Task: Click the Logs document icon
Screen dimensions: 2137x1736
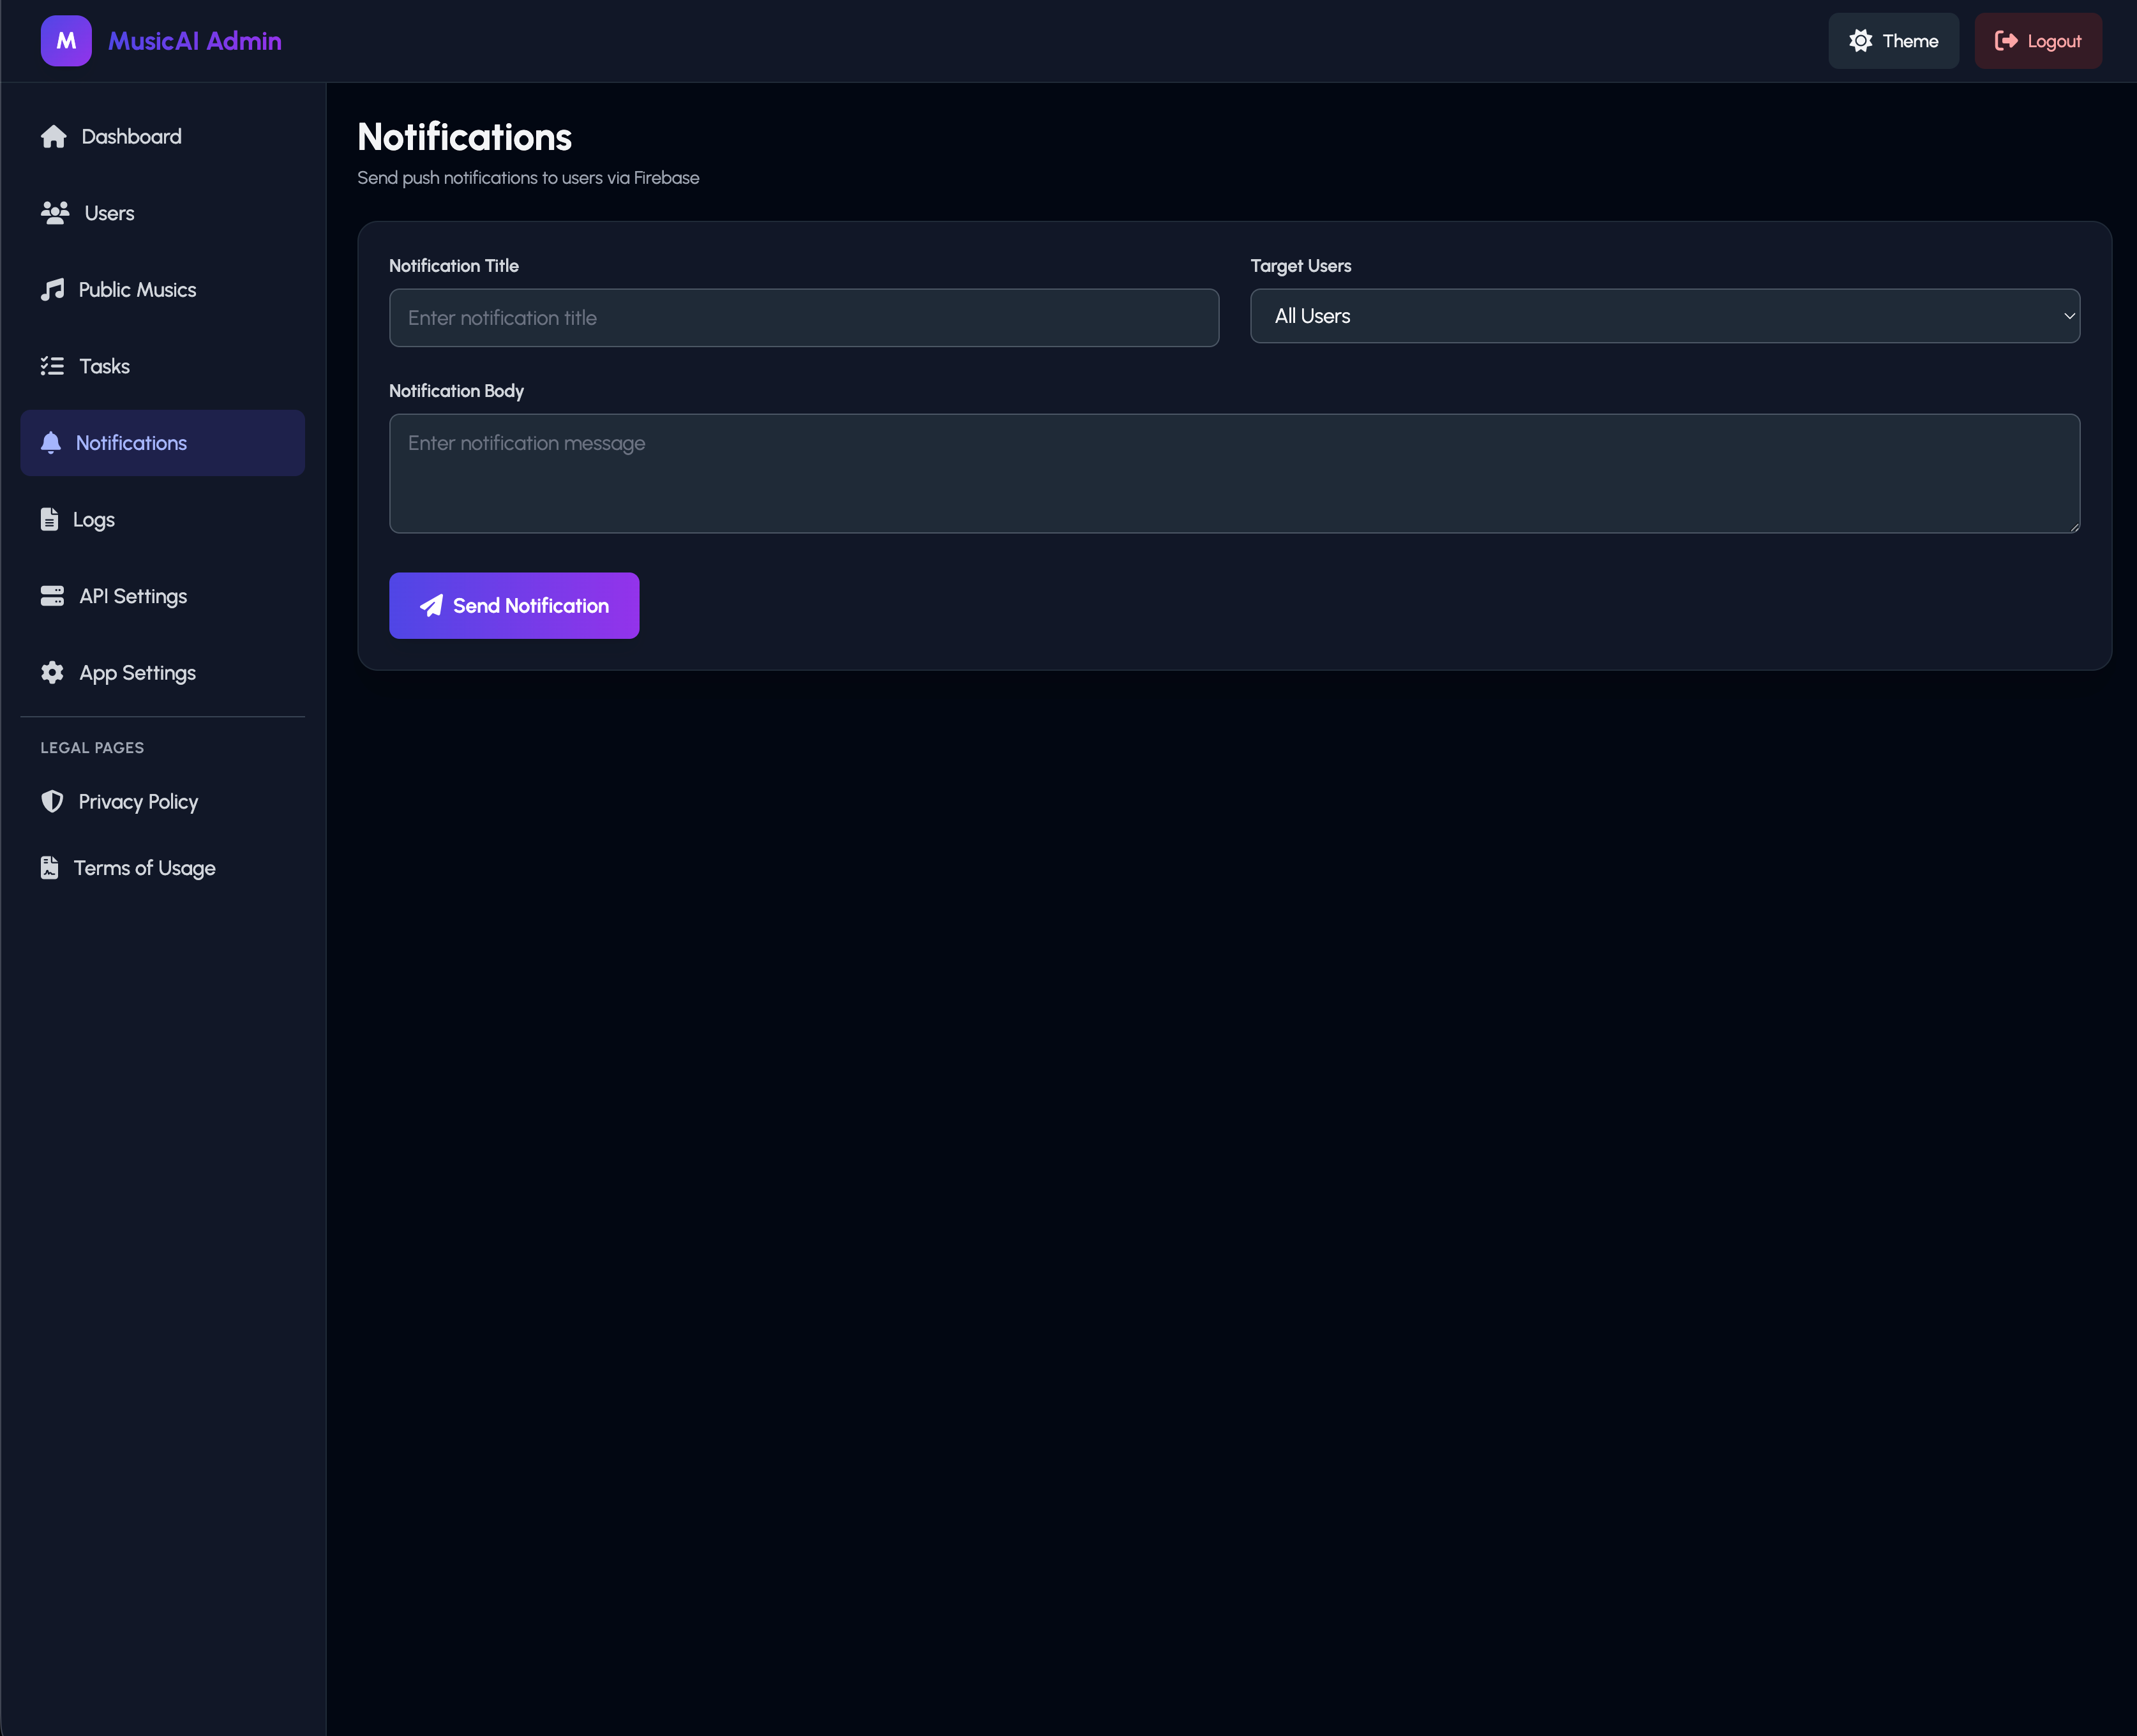Action: pos(49,519)
